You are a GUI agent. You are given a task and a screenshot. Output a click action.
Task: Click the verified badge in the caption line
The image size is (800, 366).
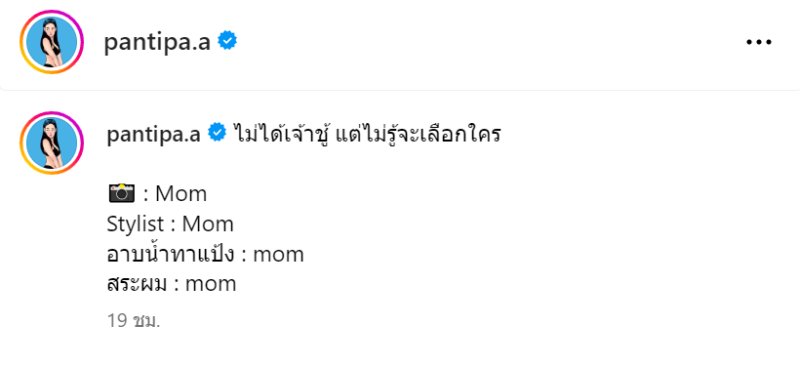[217, 133]
